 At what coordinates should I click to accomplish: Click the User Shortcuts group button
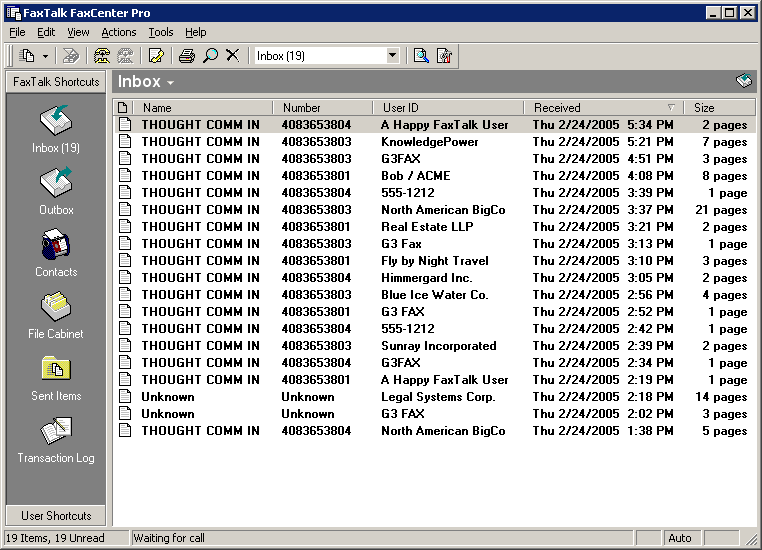(x=56, y=516)
